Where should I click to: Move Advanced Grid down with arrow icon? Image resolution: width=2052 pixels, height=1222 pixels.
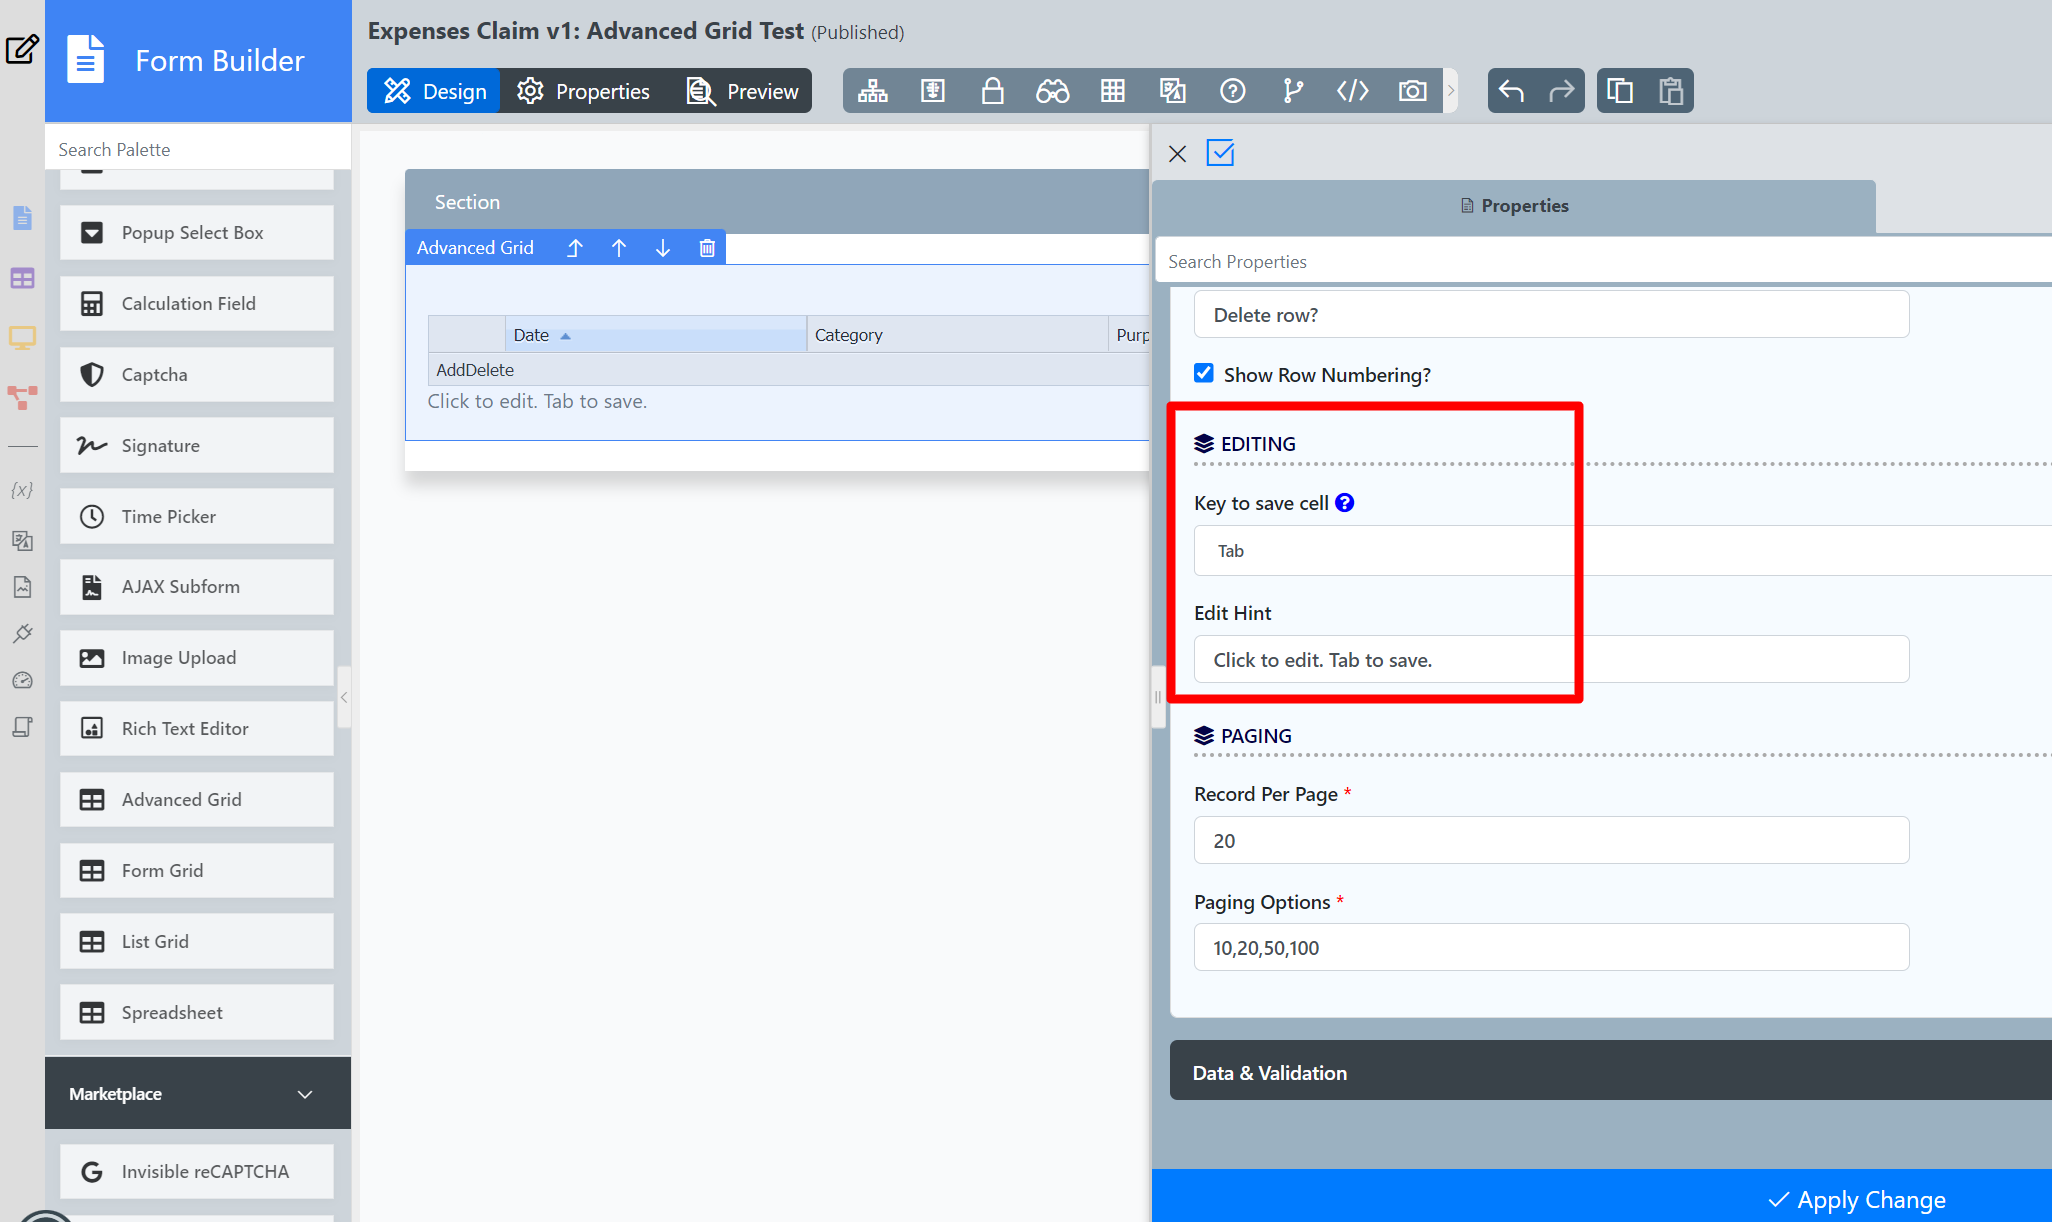pos(662,248)
